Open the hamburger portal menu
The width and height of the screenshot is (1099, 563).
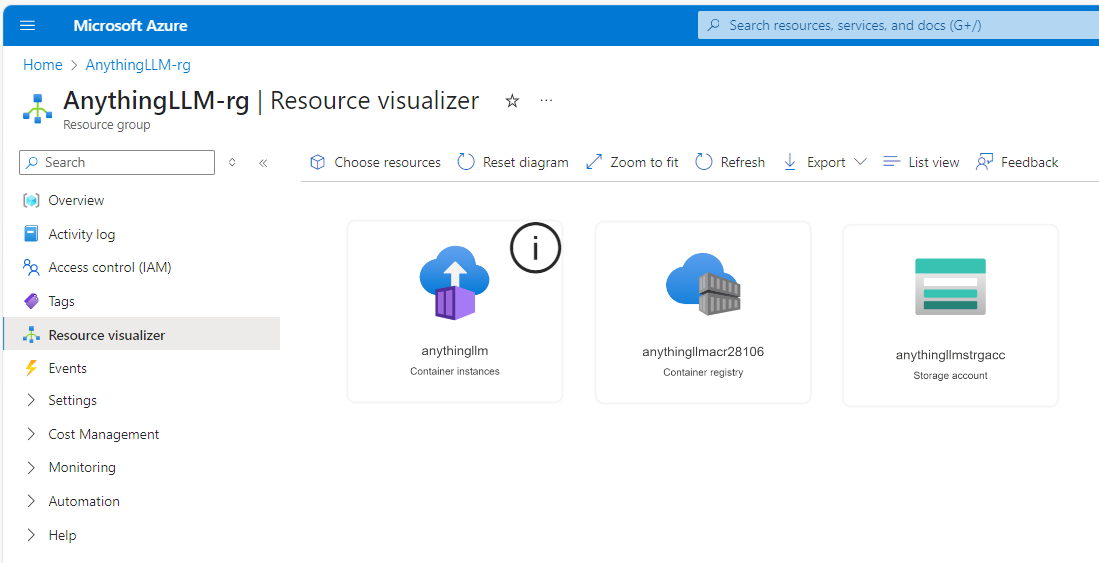pos(27,26)
